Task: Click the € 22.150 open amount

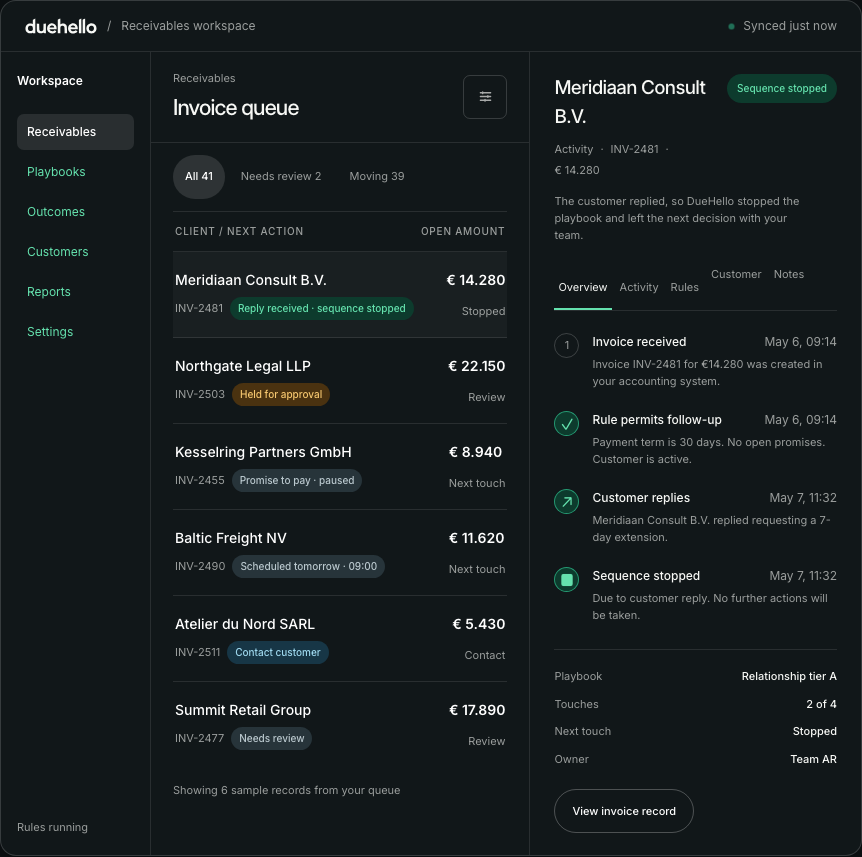Action: coord(477,366)
